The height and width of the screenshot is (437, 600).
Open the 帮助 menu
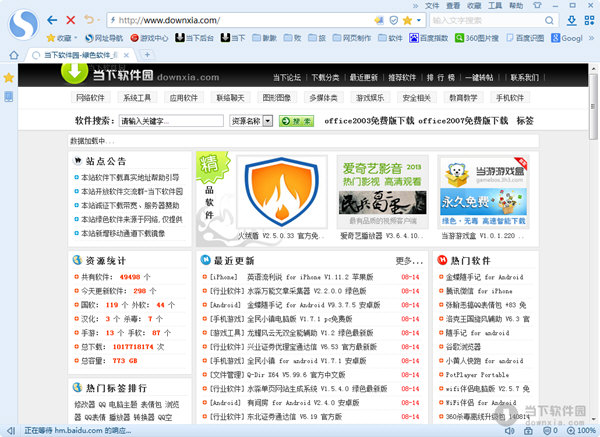(x=516, y=5)
